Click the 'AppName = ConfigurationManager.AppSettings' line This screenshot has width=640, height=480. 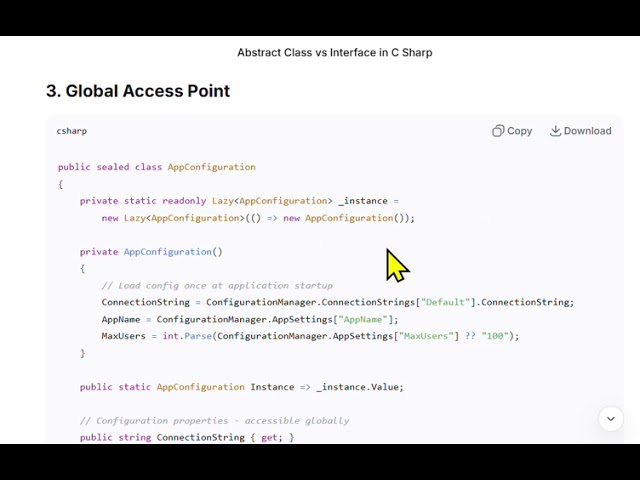(250, 319)
